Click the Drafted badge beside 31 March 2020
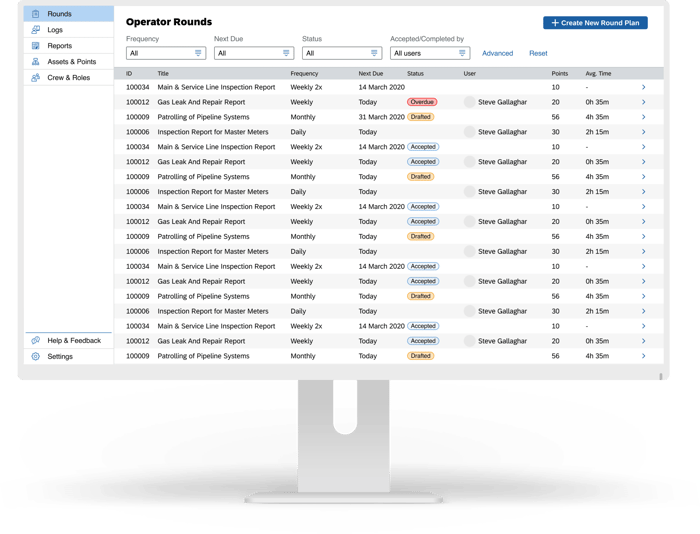 [x=421, y=117]
